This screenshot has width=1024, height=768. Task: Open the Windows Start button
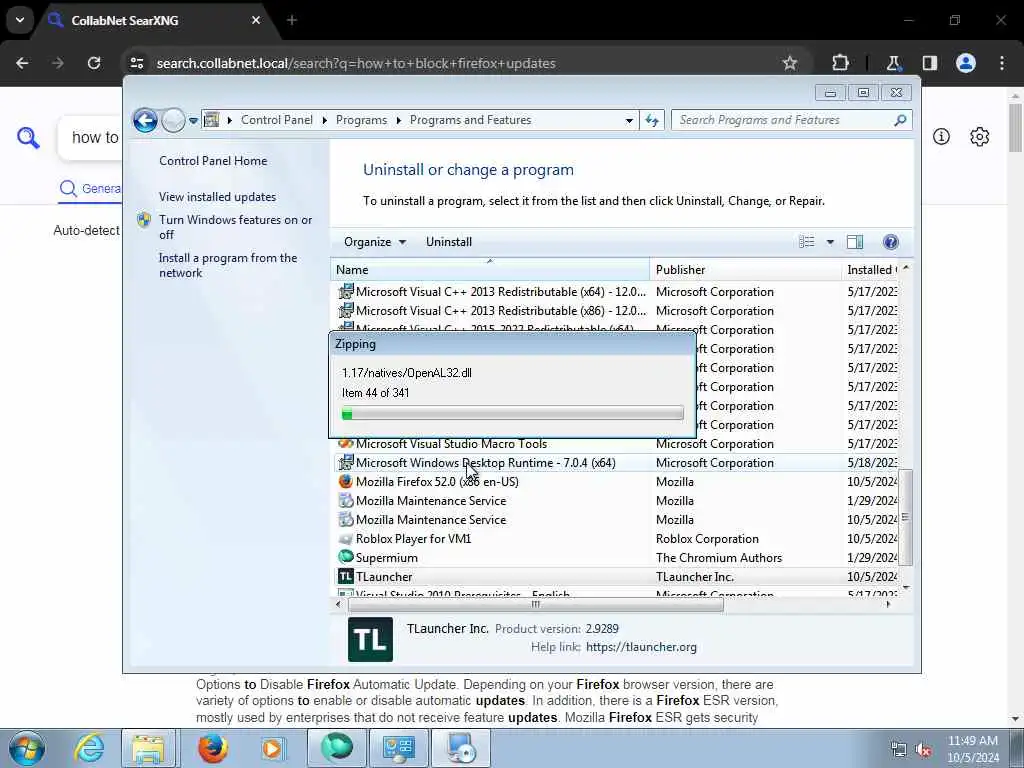click(x=26, y=748)
